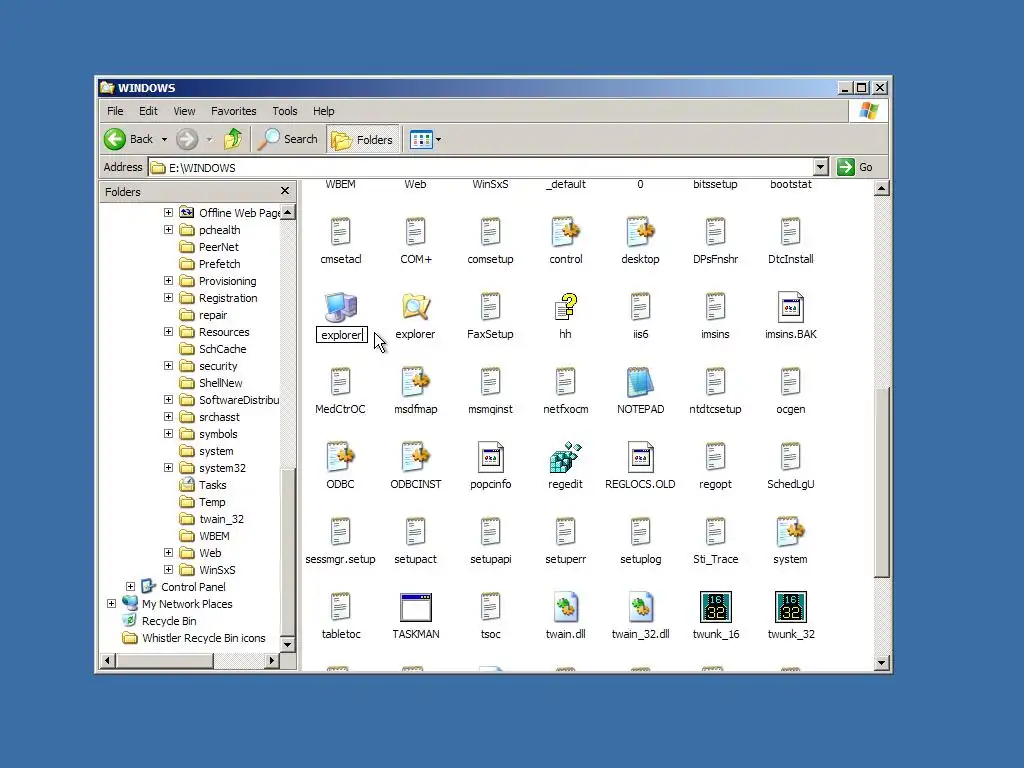Expand the Provisioning folder node
The width and height of the screenshot is (1024, 768).
[x=168, y=281]
